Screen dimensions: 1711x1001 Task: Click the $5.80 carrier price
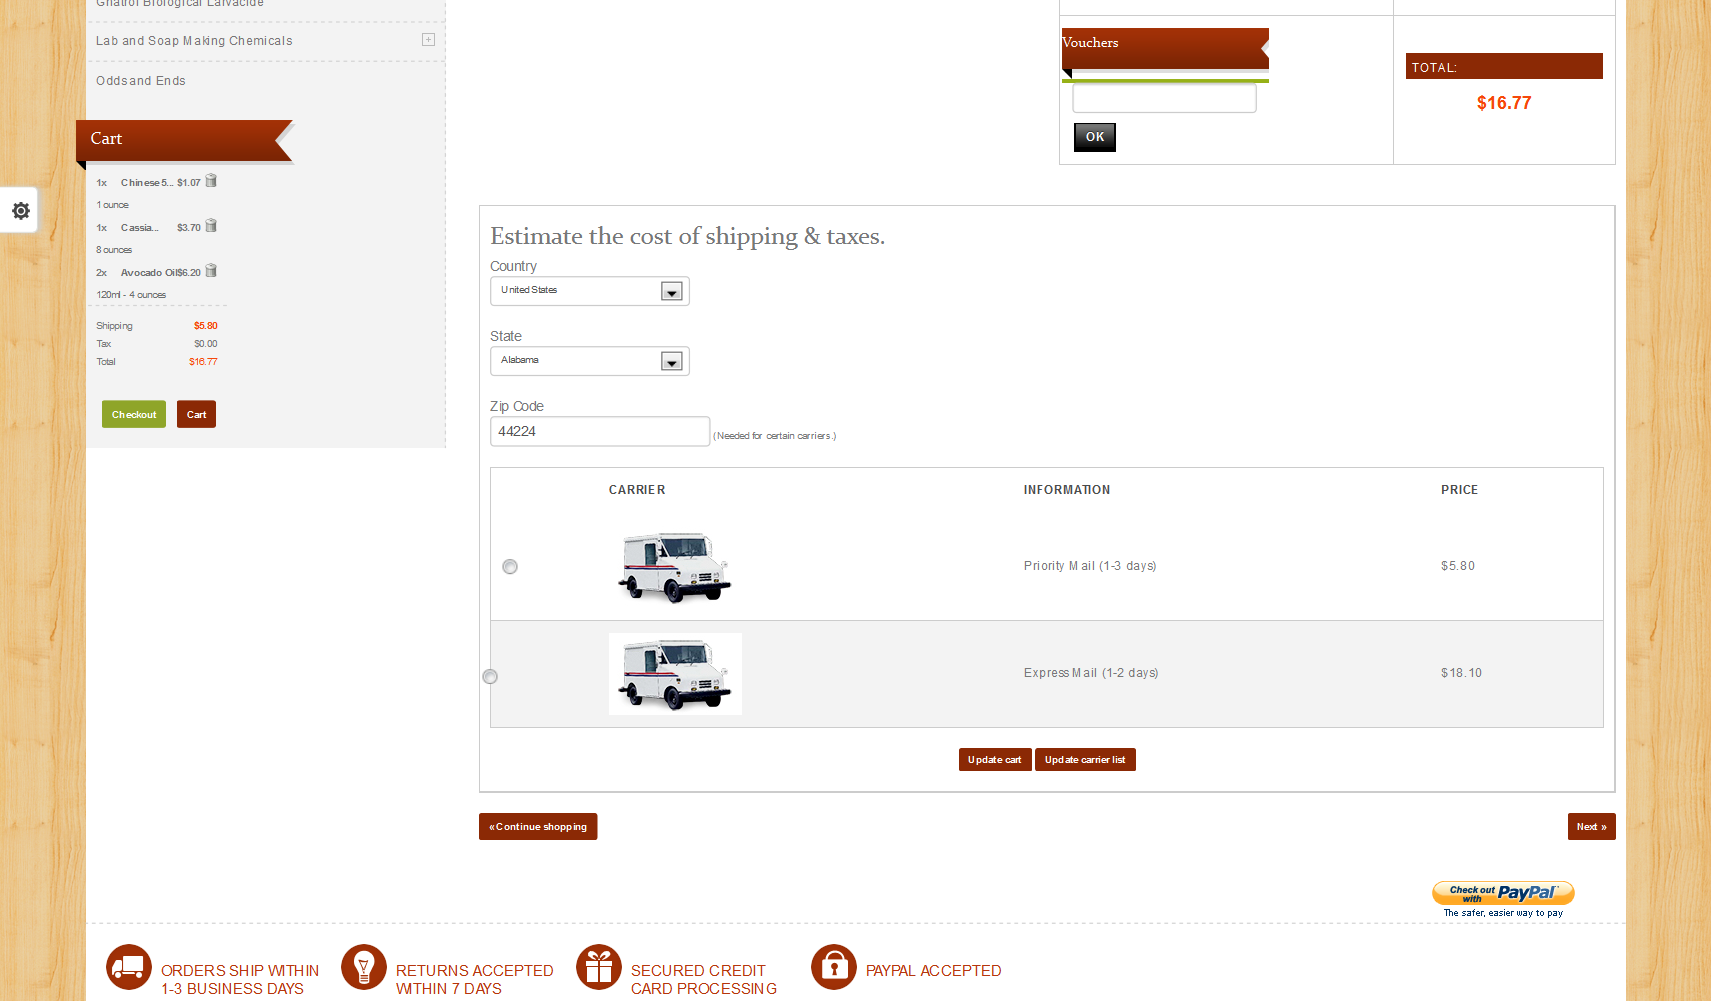click(x=1458, y=566)
